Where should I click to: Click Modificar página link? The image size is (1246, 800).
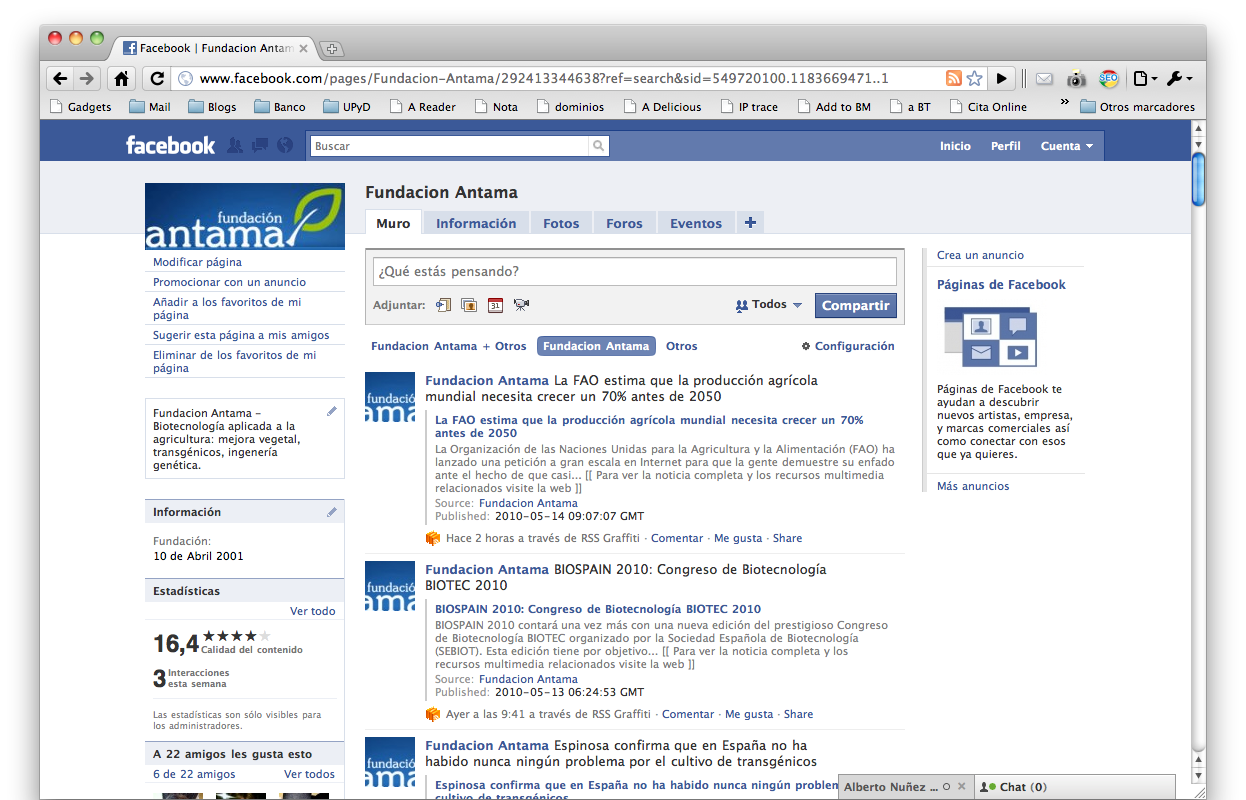coord(197,262)
